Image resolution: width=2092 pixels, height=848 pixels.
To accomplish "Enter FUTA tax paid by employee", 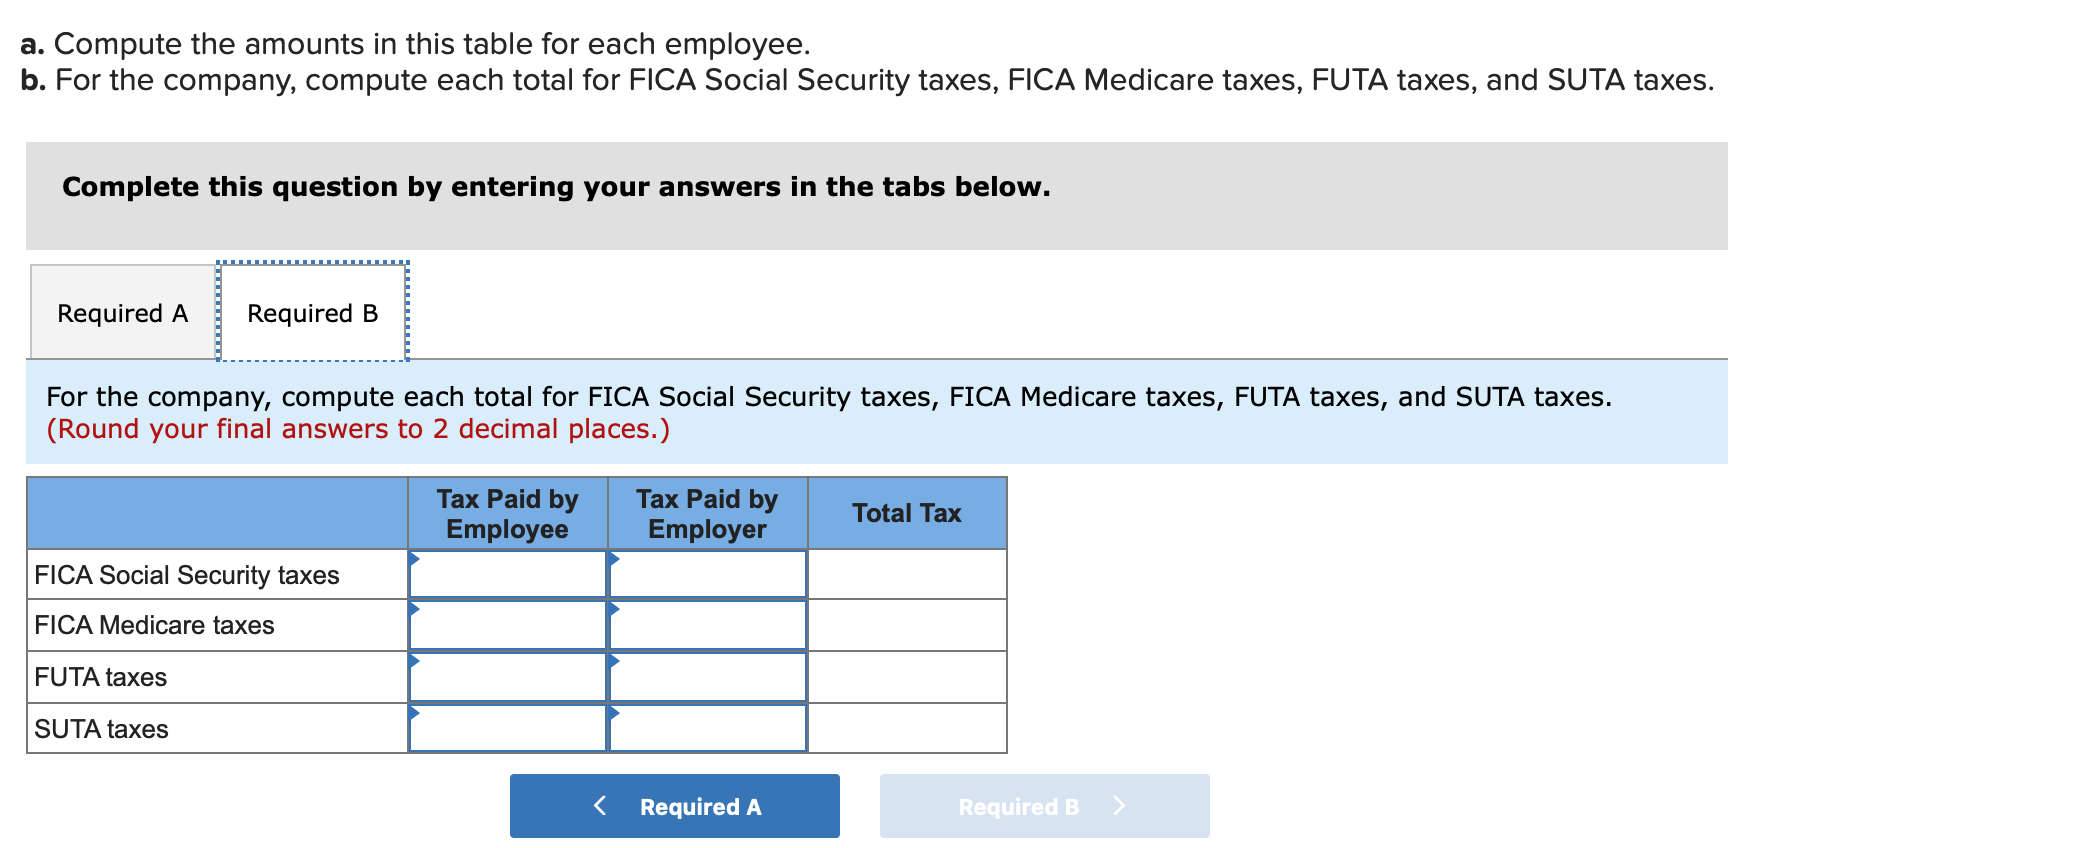I will tap(508, 677).
